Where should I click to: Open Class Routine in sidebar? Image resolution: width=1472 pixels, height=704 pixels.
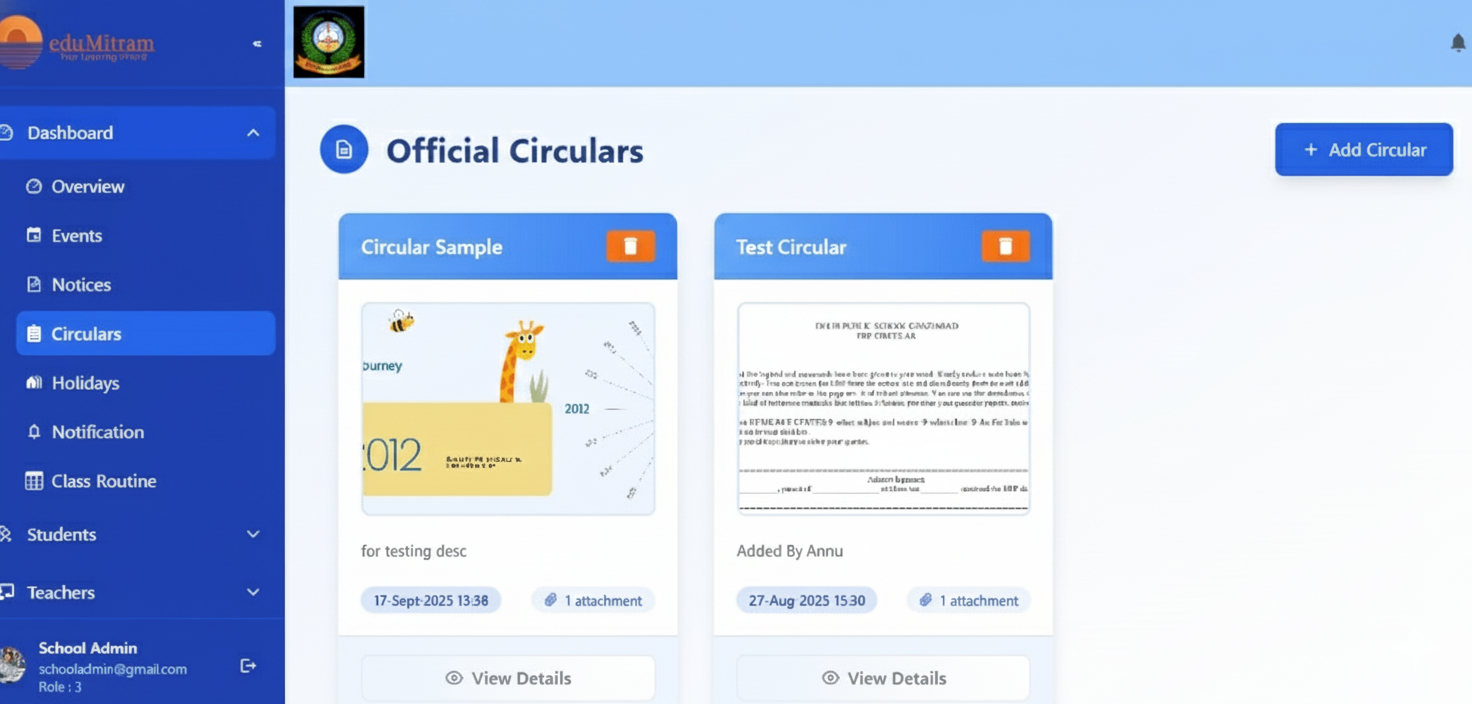(104, 480)
